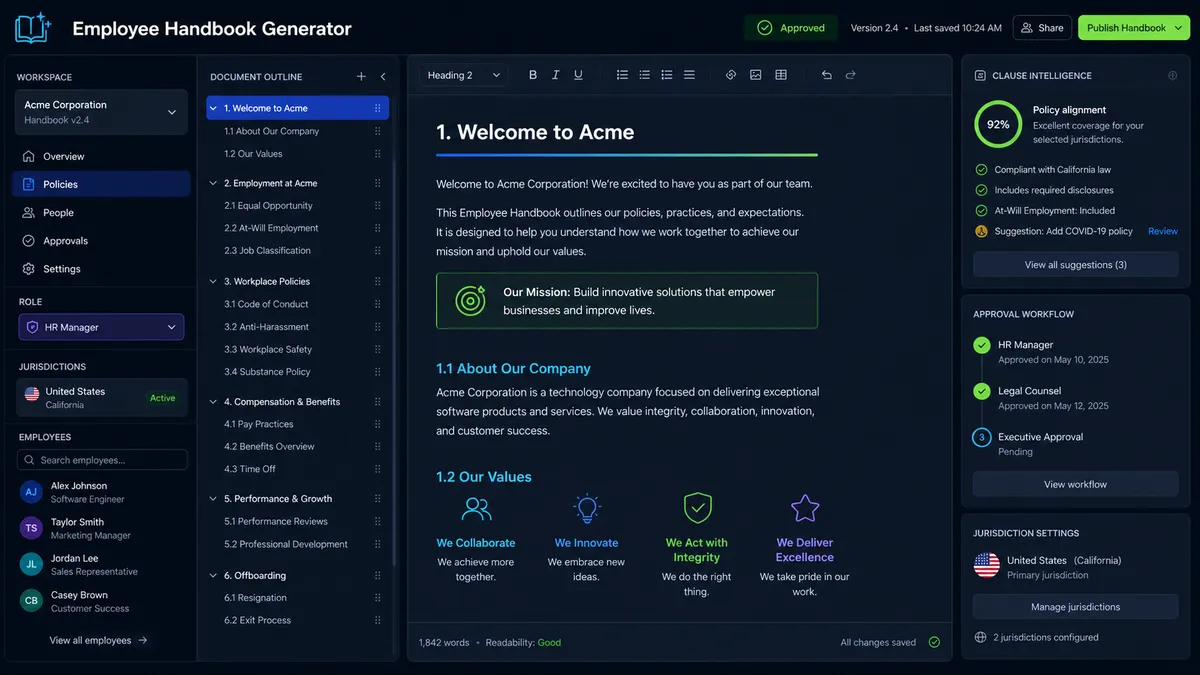Click the Review link for COVID-19 suggestion

tap(1163, 231)
